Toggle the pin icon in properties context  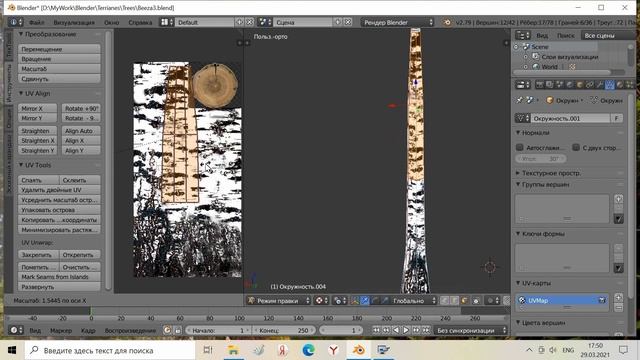tap(520, 100)
